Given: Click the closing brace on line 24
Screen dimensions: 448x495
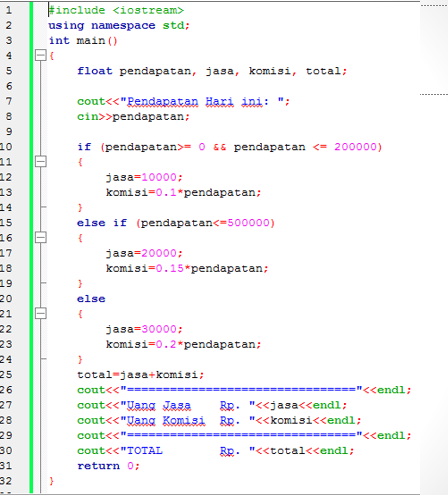Looking at the screenshot, I should (x=80, y=359).
